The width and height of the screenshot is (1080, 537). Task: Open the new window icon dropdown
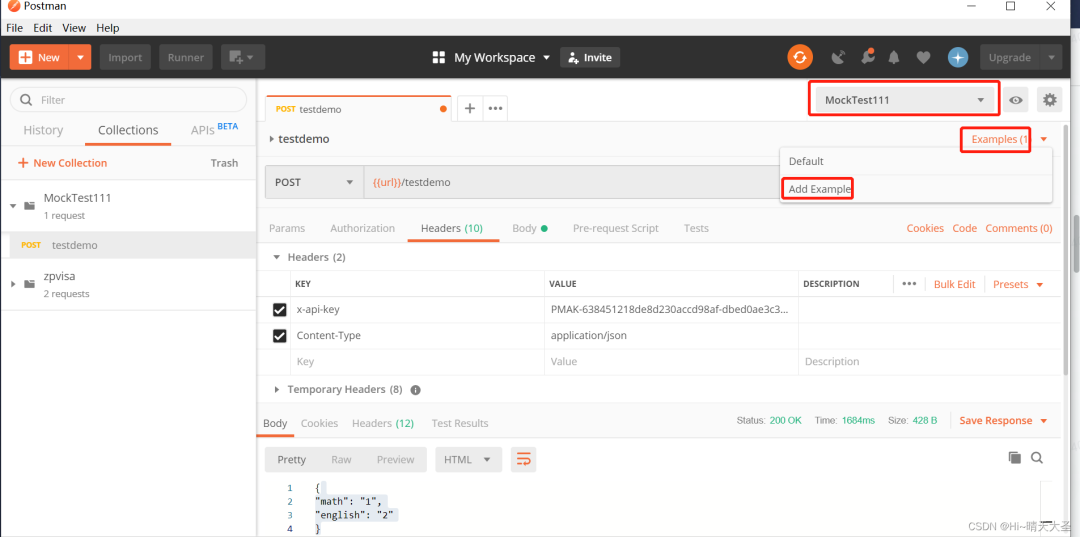242,57
